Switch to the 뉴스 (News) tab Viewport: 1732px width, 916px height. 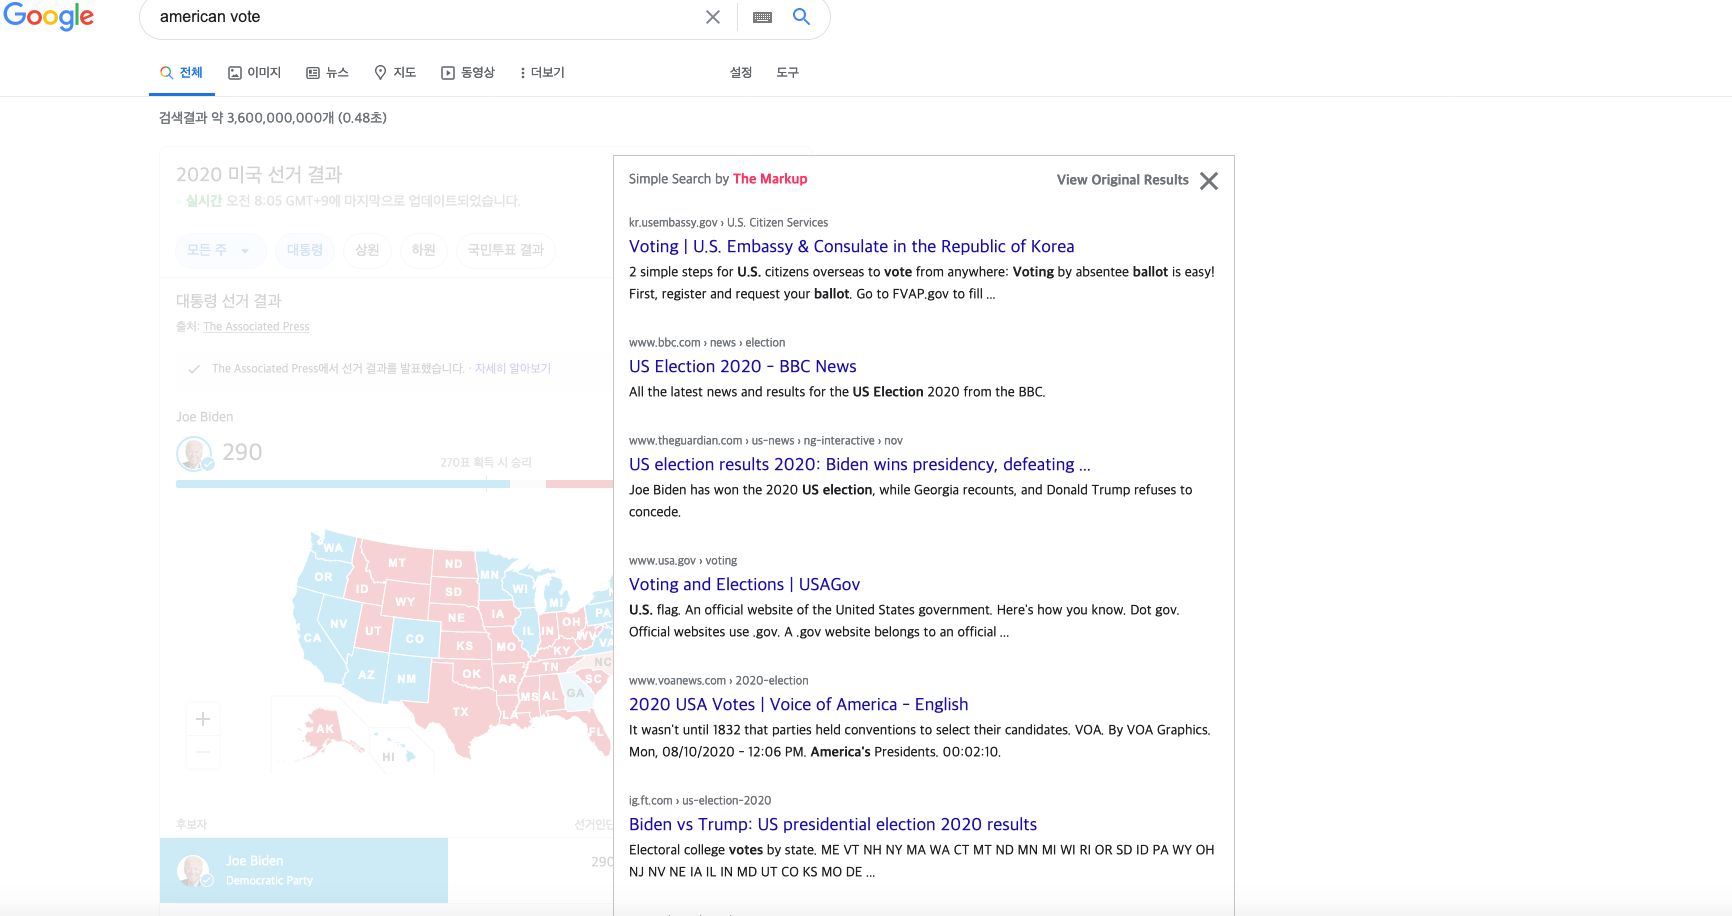tap(327, 72)
